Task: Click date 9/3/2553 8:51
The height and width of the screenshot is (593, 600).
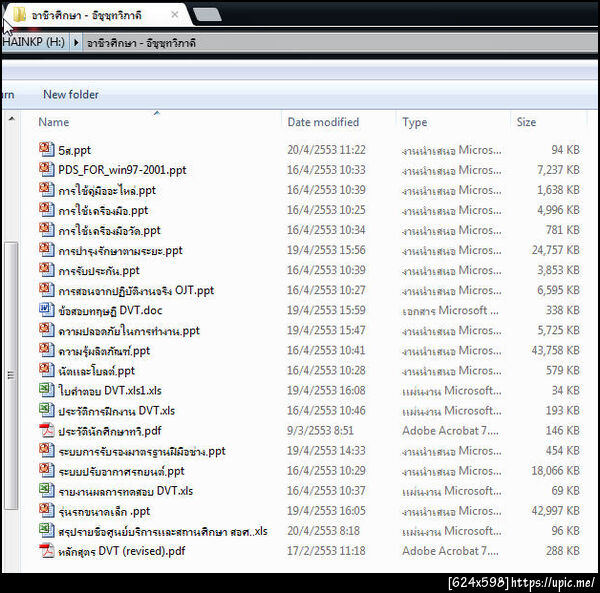Action: (x=320, y=430)
